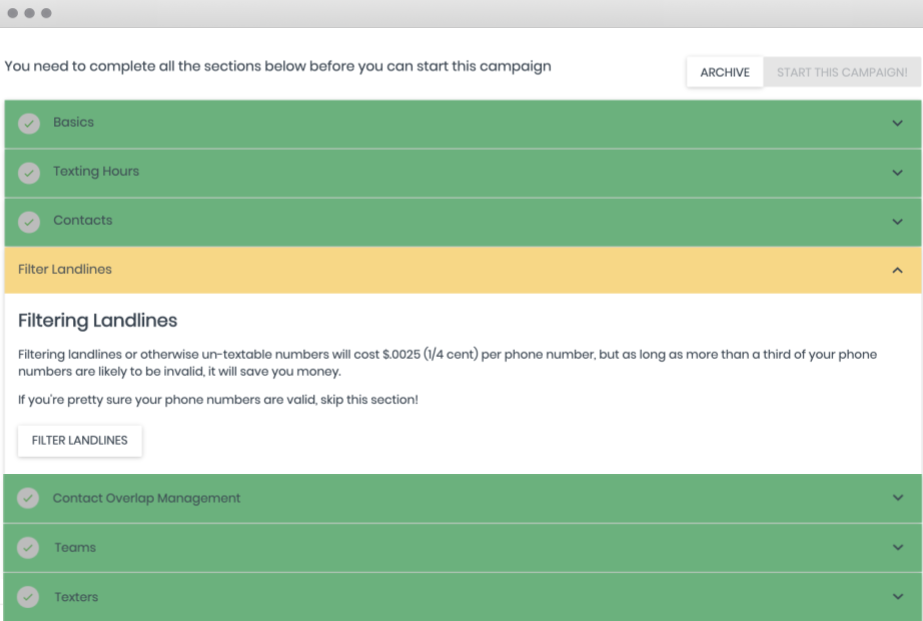Click the Texting Hours checkmark icon
The width and height of the screenshot is (923, 621).
[x=29, y=172]
